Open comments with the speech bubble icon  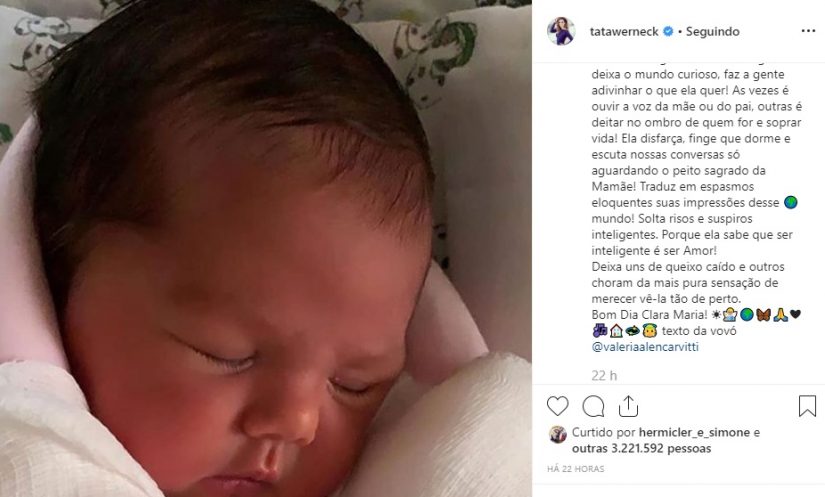[593, 406]
